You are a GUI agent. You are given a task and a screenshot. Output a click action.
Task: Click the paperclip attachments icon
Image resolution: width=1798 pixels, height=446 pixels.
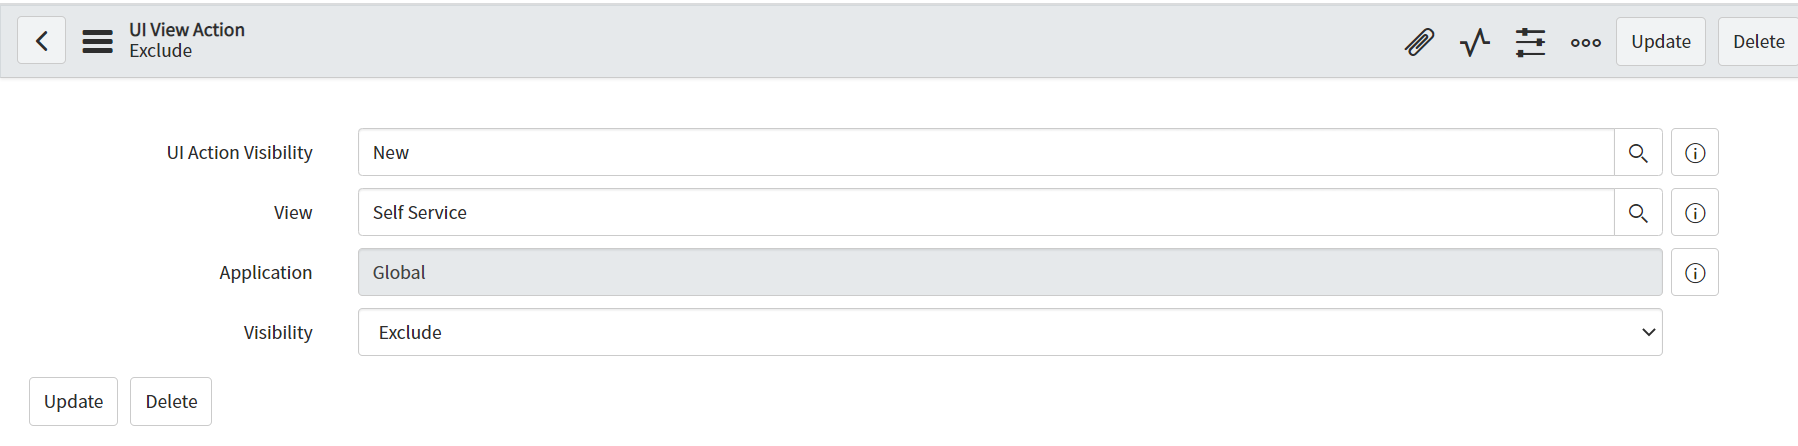coord(1419,42)
